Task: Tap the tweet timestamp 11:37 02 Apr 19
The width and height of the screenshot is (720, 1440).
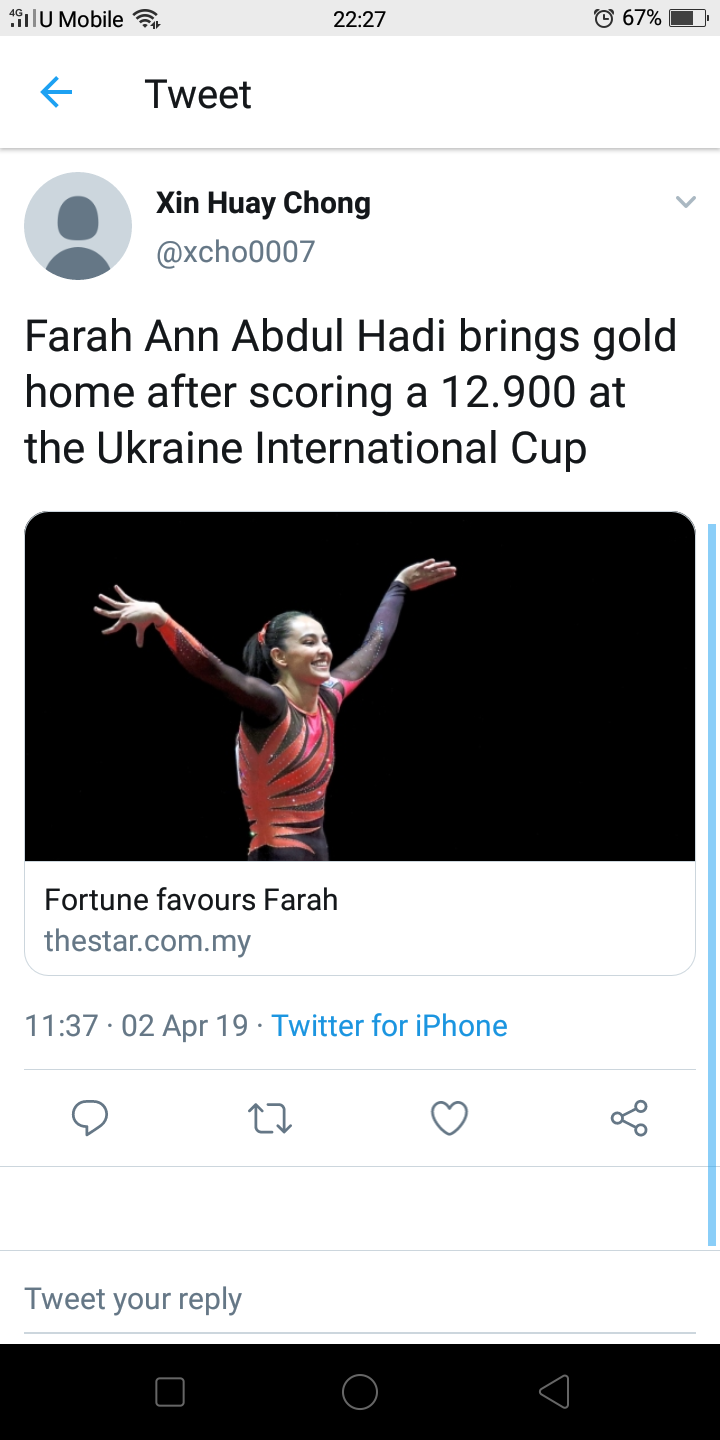Action: 136,1026
